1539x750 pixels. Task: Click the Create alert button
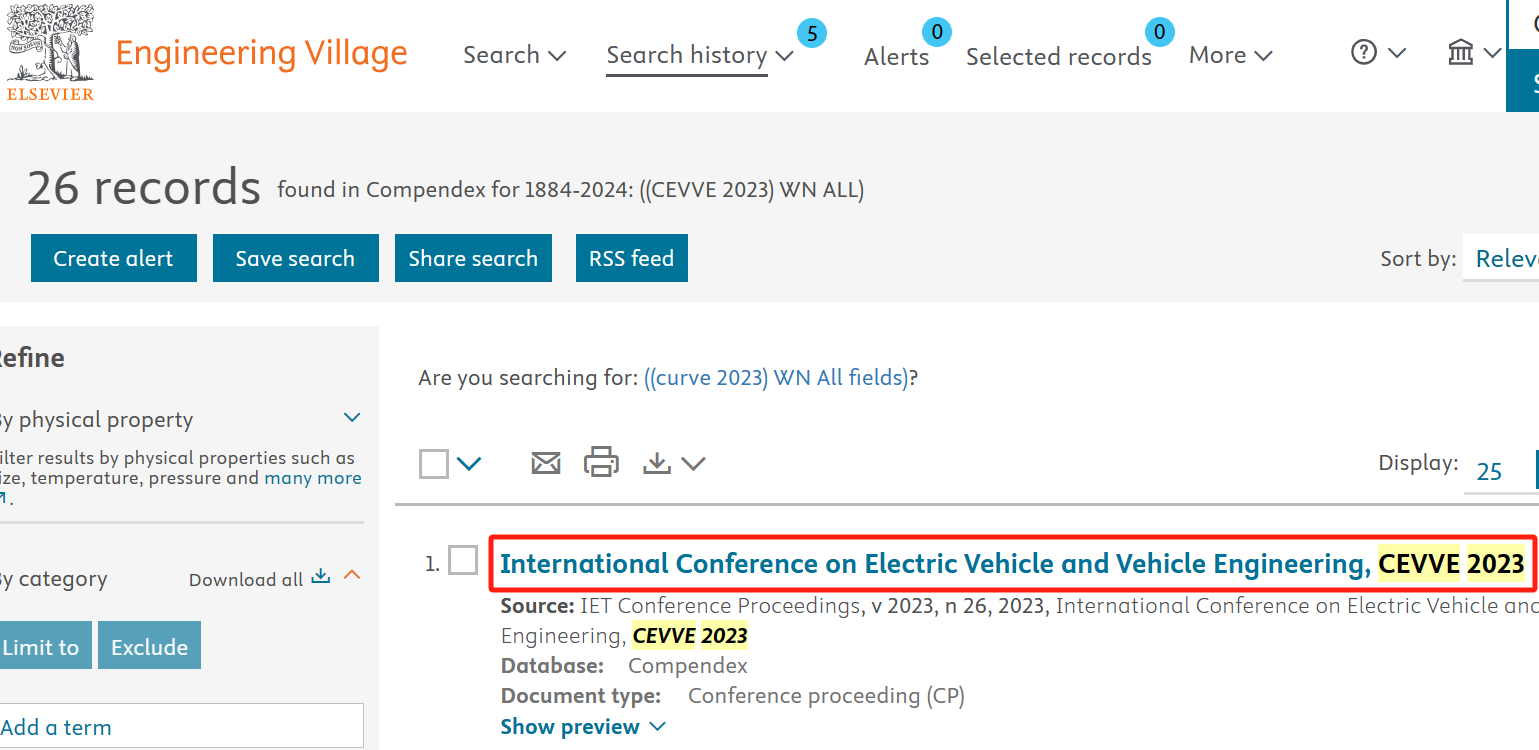(114, 258)
